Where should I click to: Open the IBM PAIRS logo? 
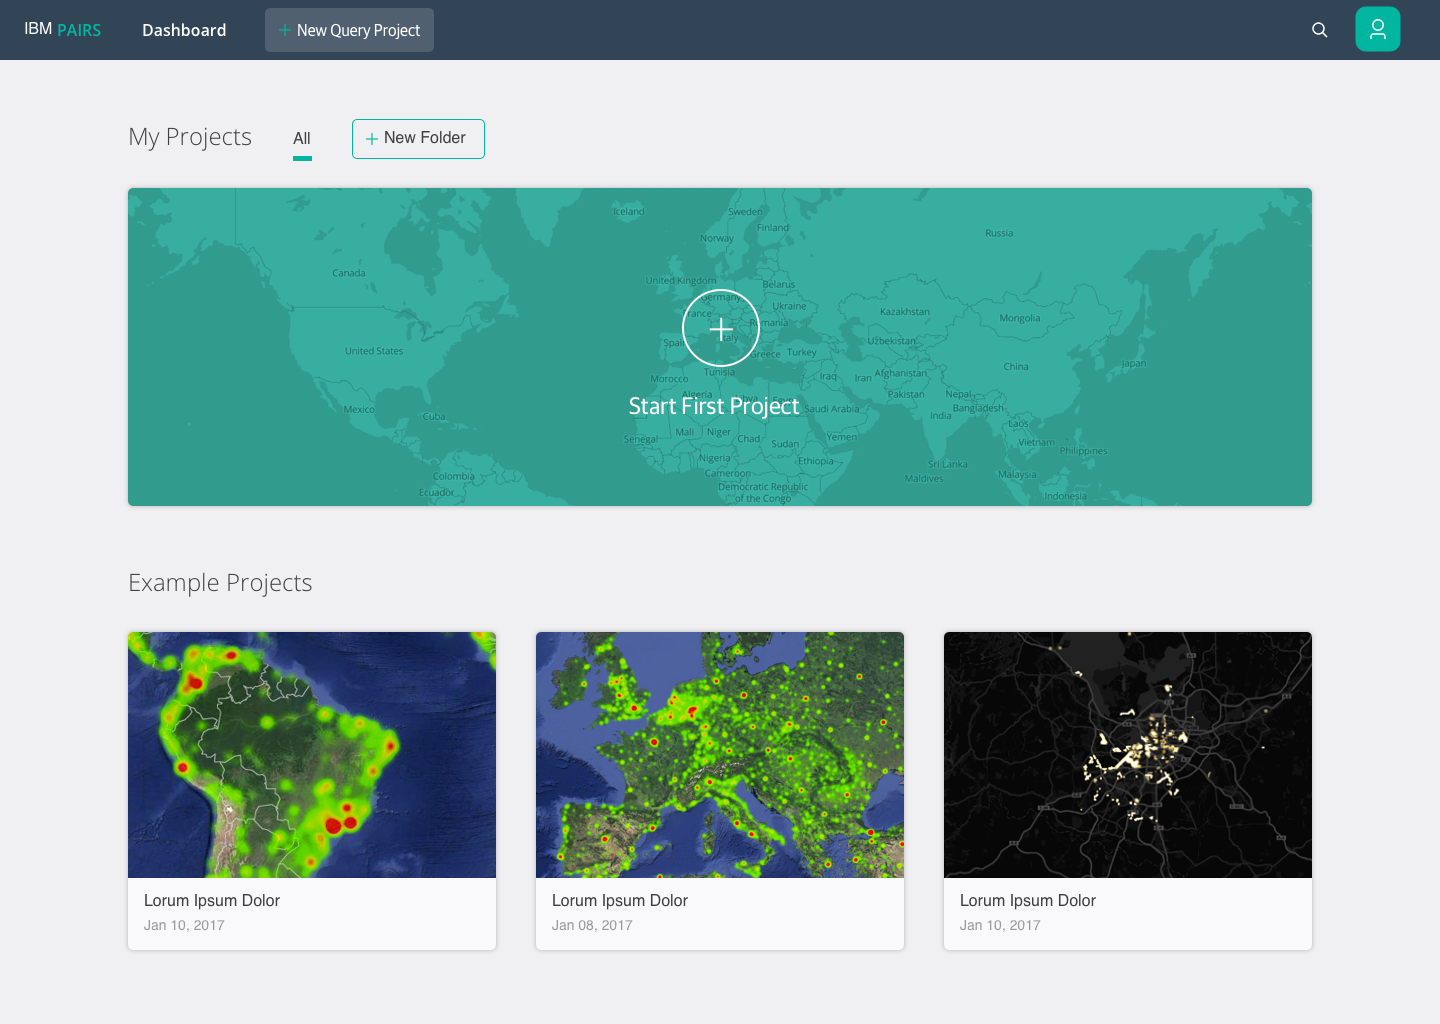(x=62, y=29)
